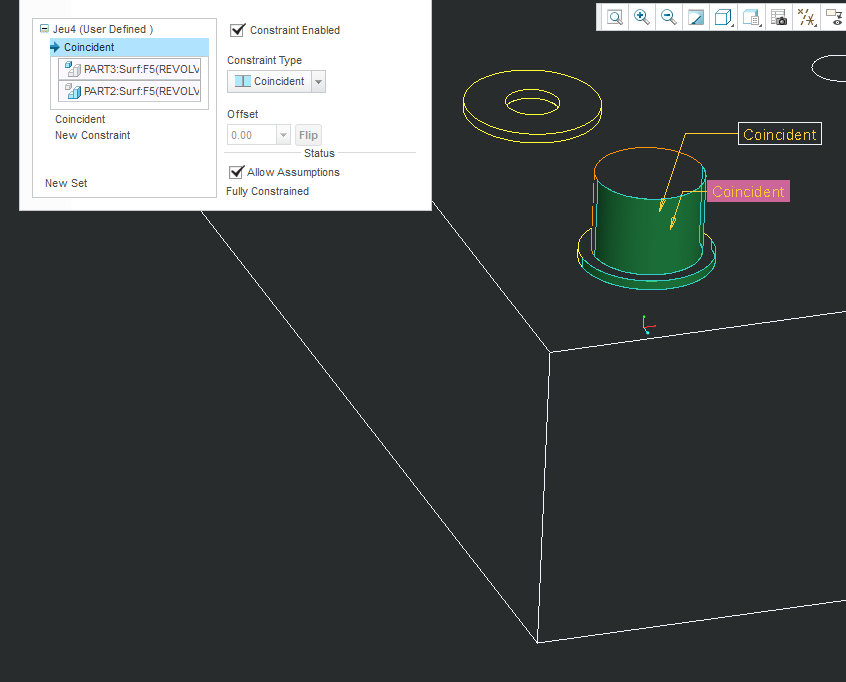This screenshot has width=846, height=682.
Task: Click New Set
Action: point(65,183)
